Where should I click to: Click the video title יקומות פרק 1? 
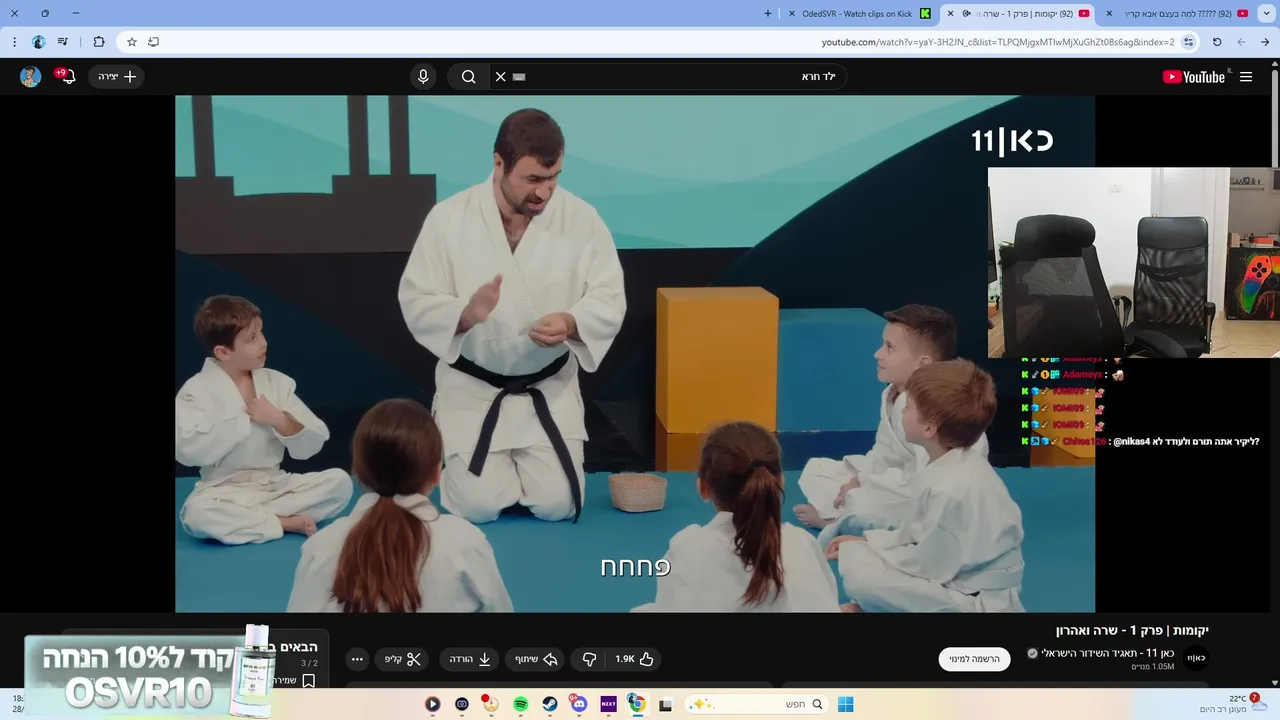point(1132,631)
